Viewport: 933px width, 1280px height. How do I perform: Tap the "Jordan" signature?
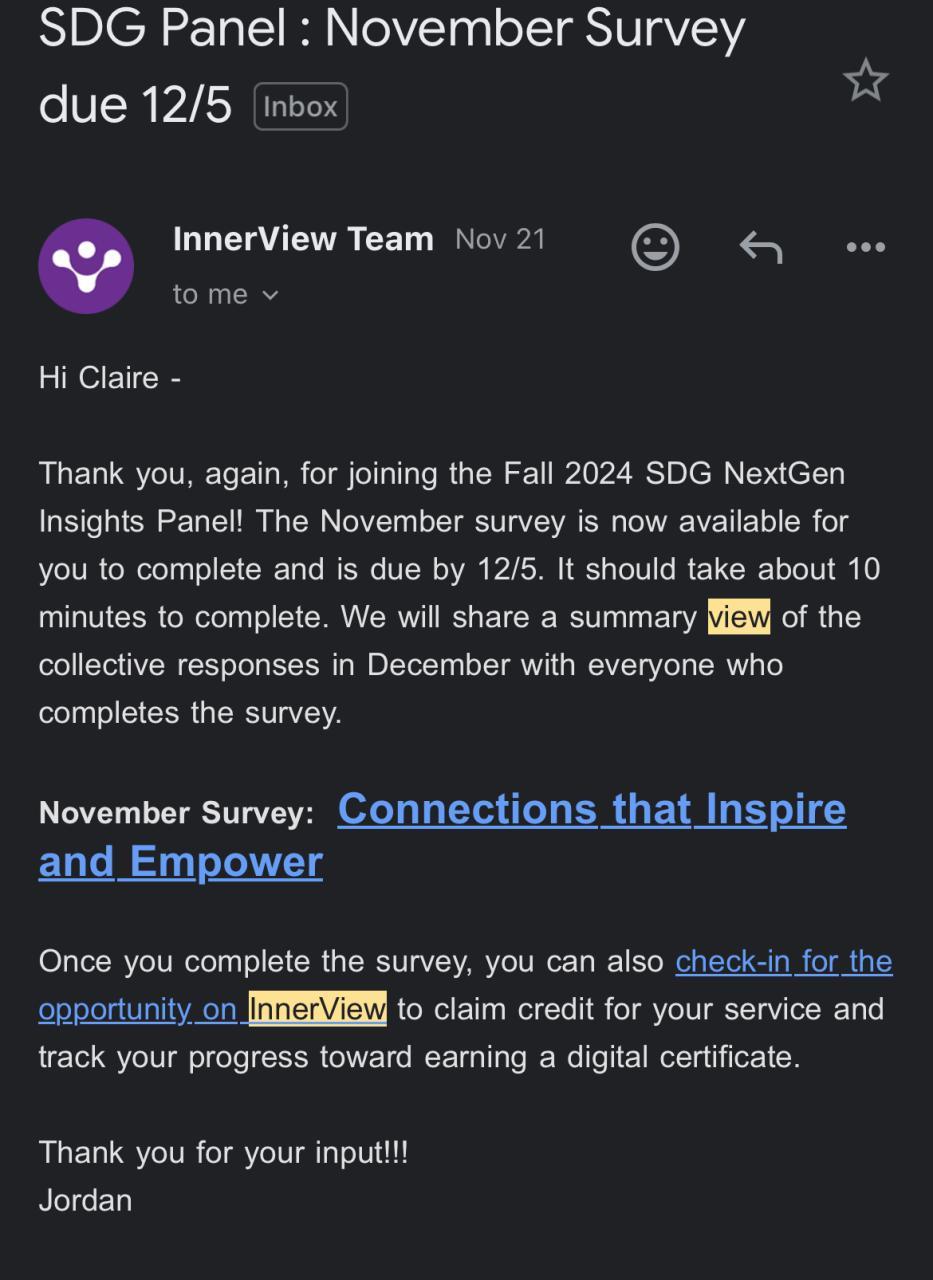coord(85,1200)
